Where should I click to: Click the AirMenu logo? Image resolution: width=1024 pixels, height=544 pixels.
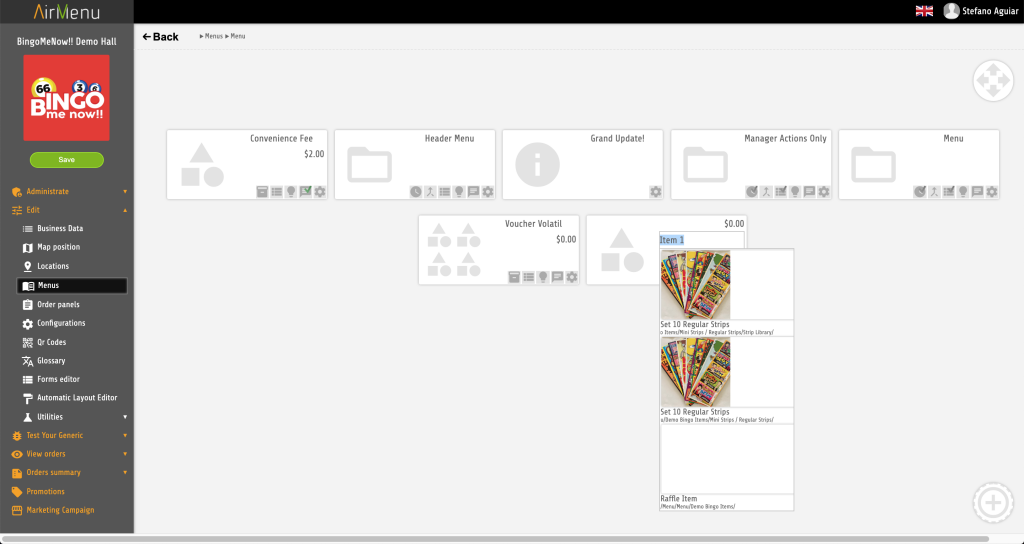tap(67, 12)
